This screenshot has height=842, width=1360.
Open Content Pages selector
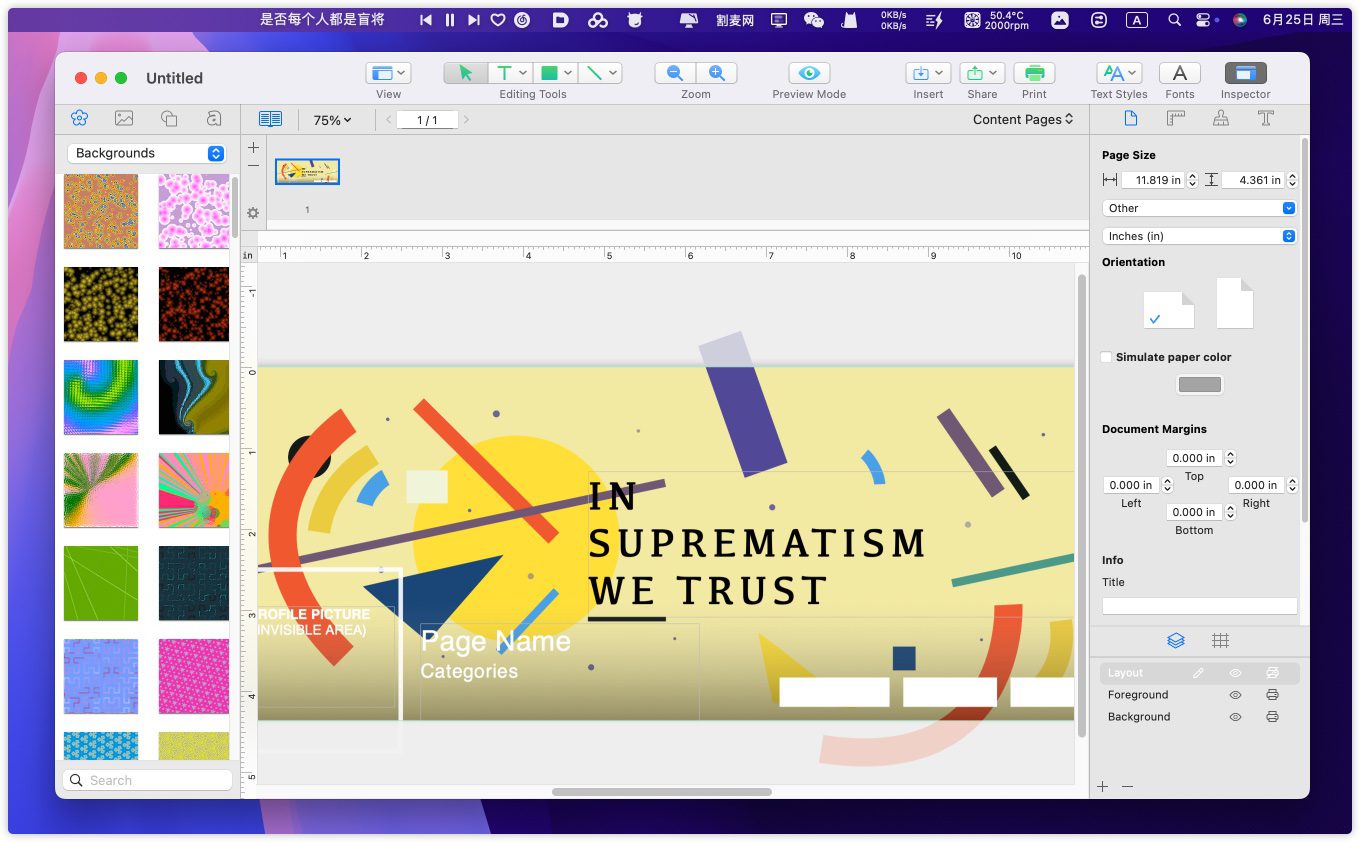coord(1023,119)
